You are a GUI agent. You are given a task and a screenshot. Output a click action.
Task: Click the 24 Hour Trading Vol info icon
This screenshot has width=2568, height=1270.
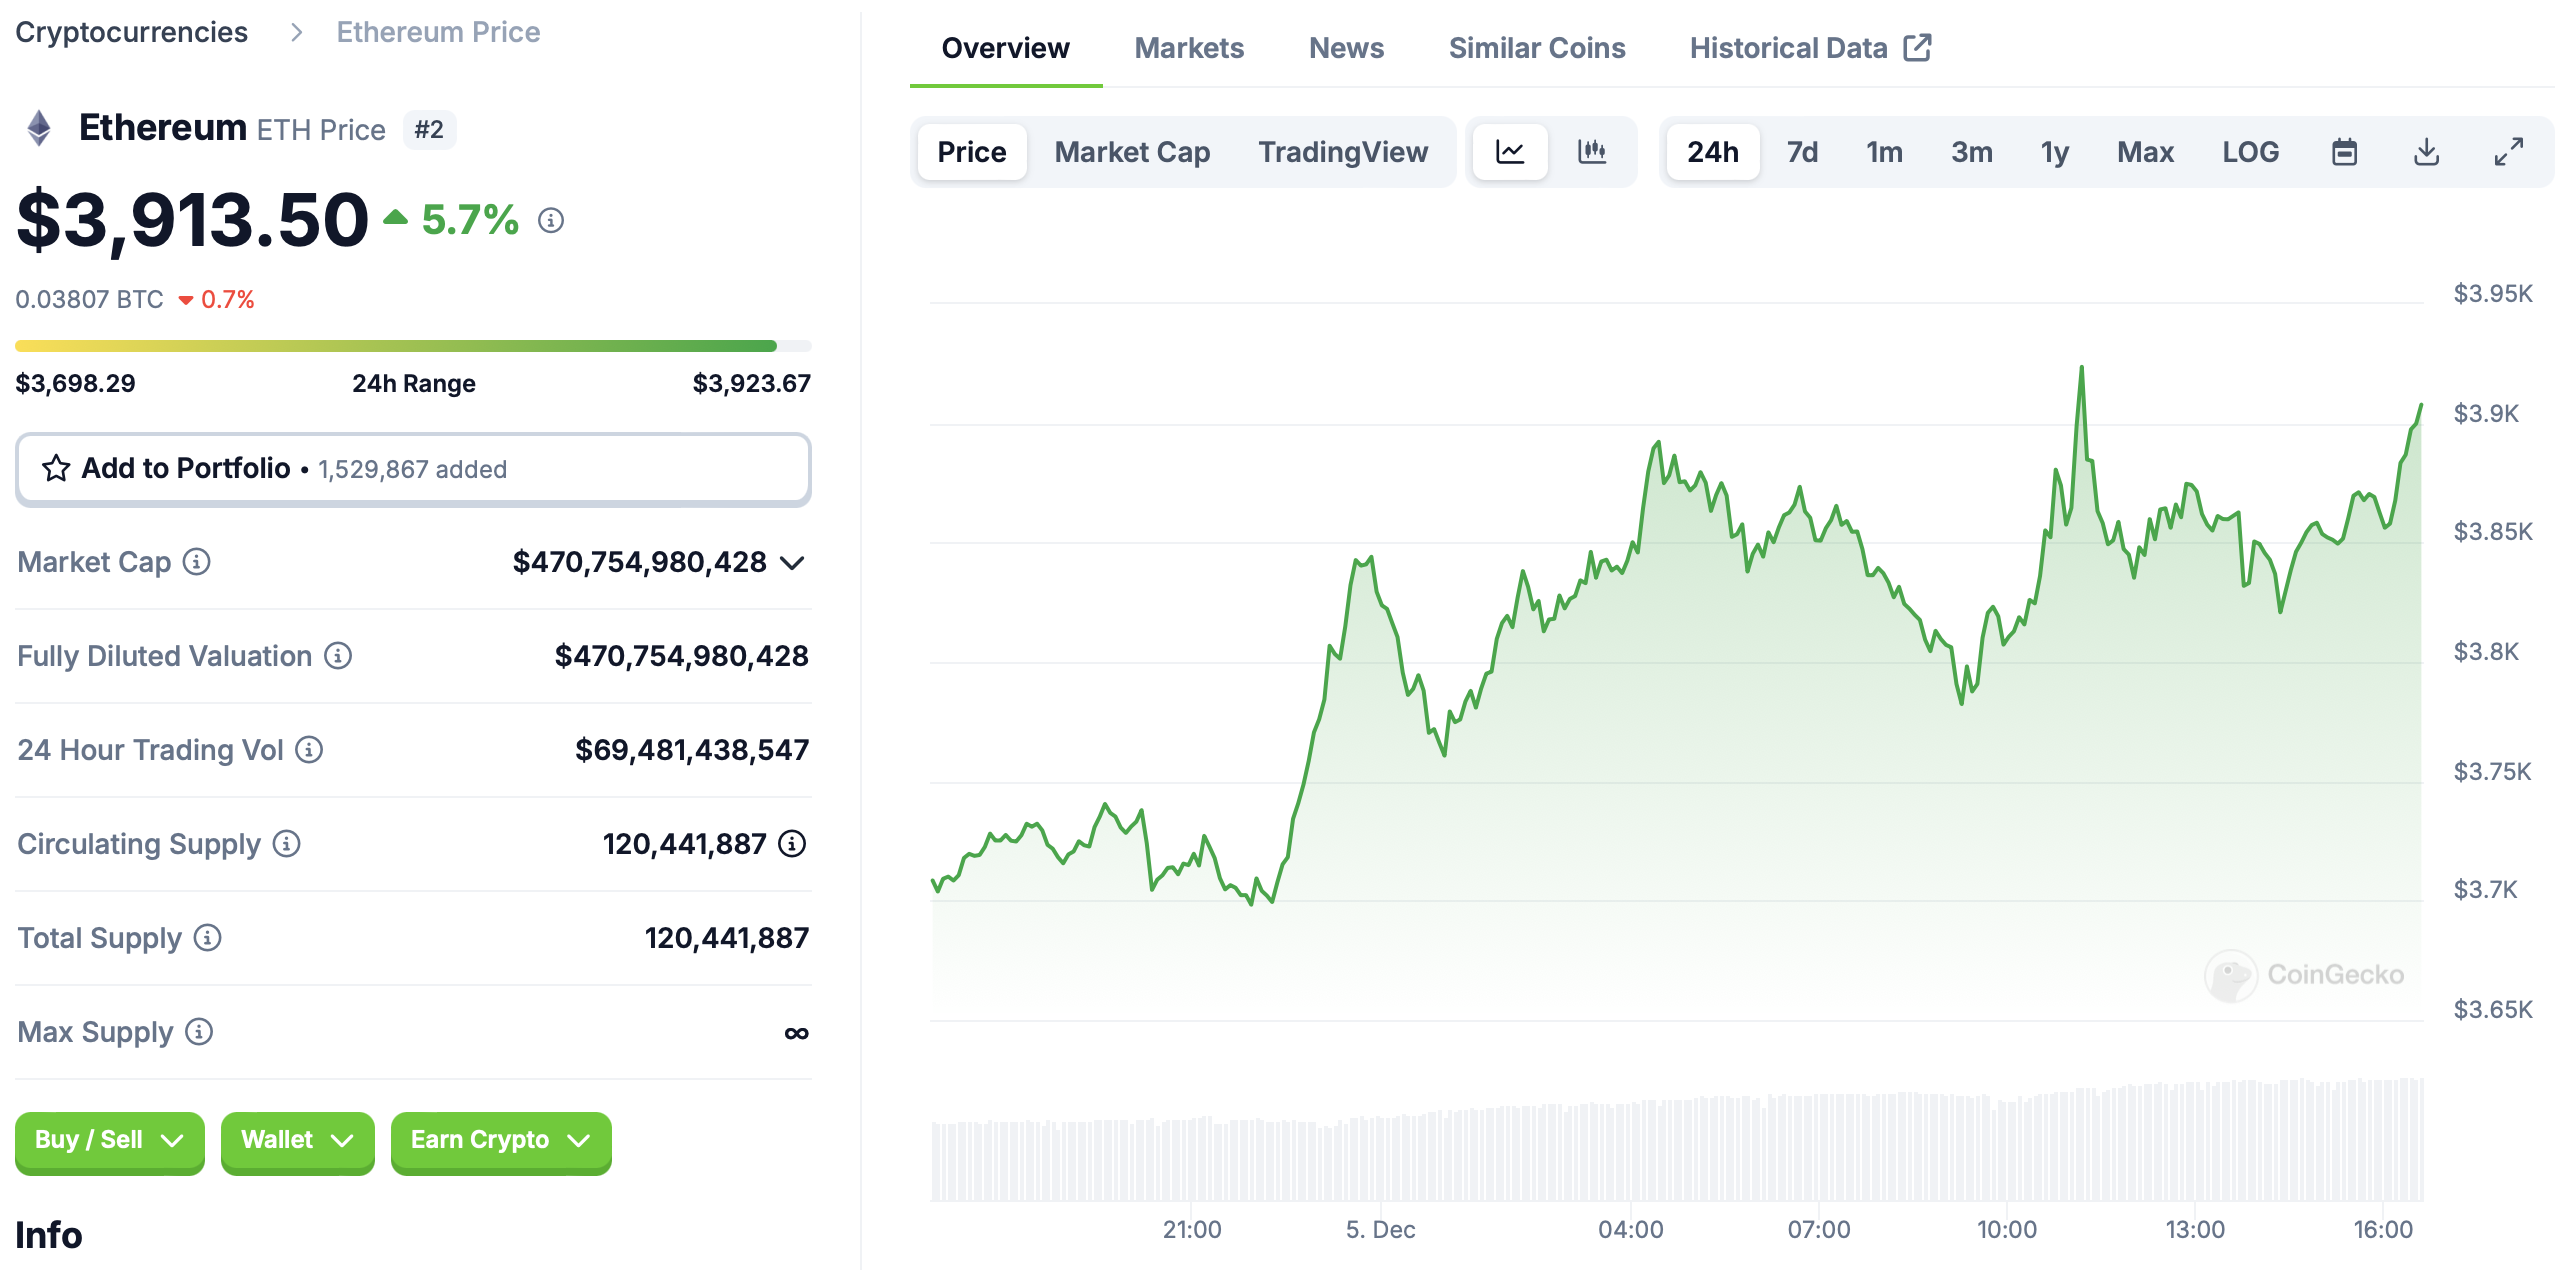[309, 750]
